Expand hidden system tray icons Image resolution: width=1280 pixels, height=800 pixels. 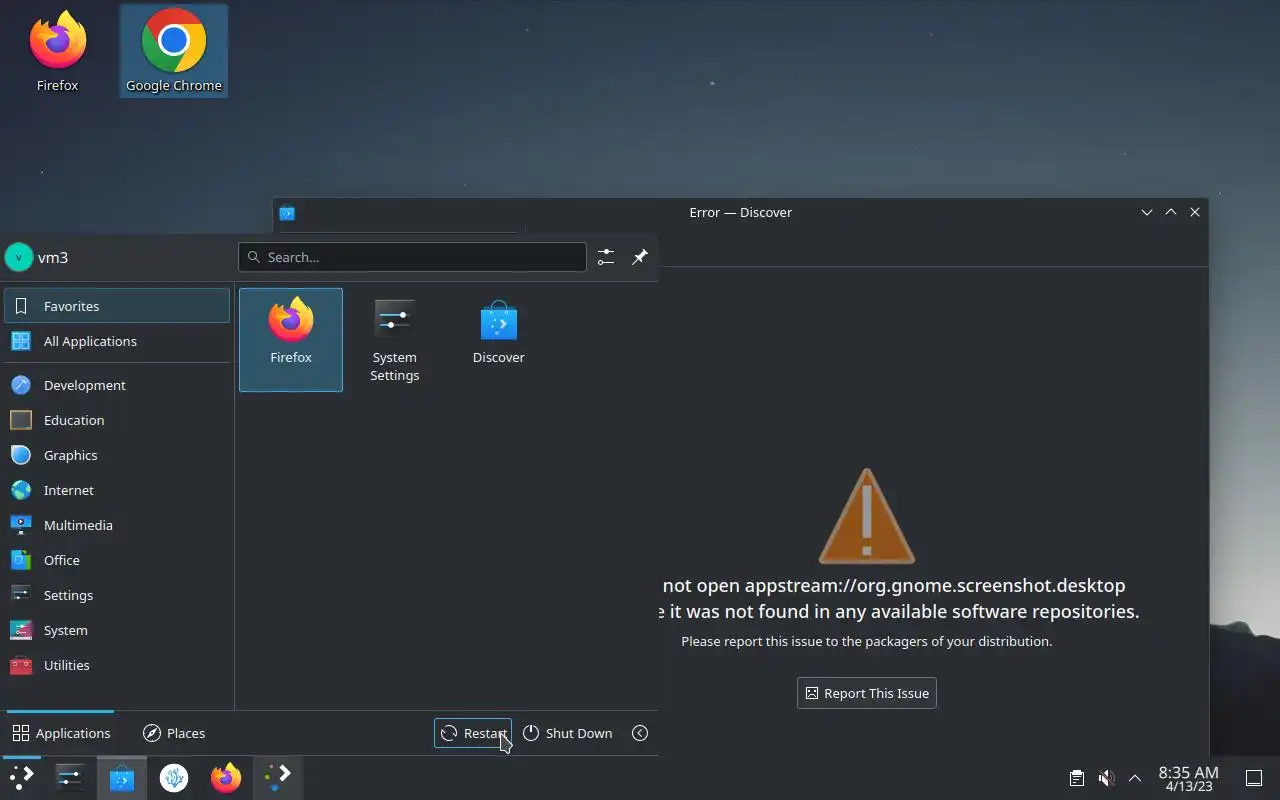pyautogui.click(x=1135, y=778)
